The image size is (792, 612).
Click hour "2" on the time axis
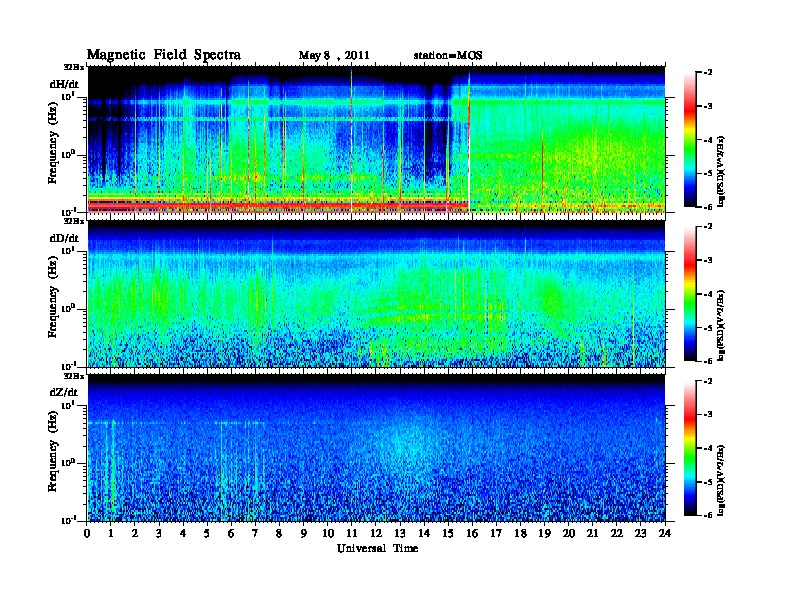(135, 534)
